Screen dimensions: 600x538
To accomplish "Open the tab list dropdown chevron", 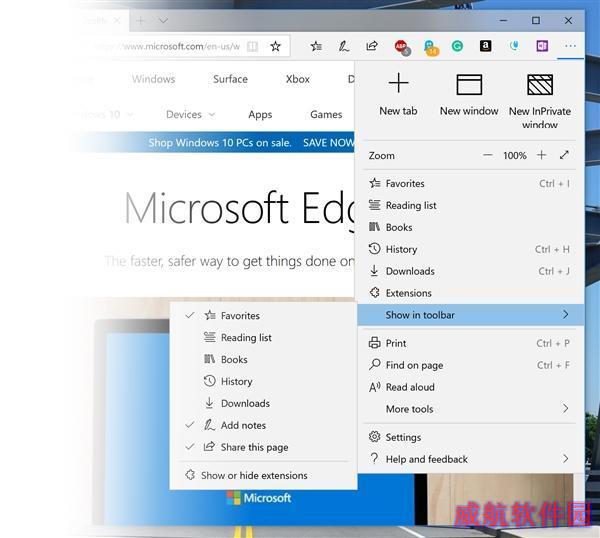I will click(x=163, y=21).
